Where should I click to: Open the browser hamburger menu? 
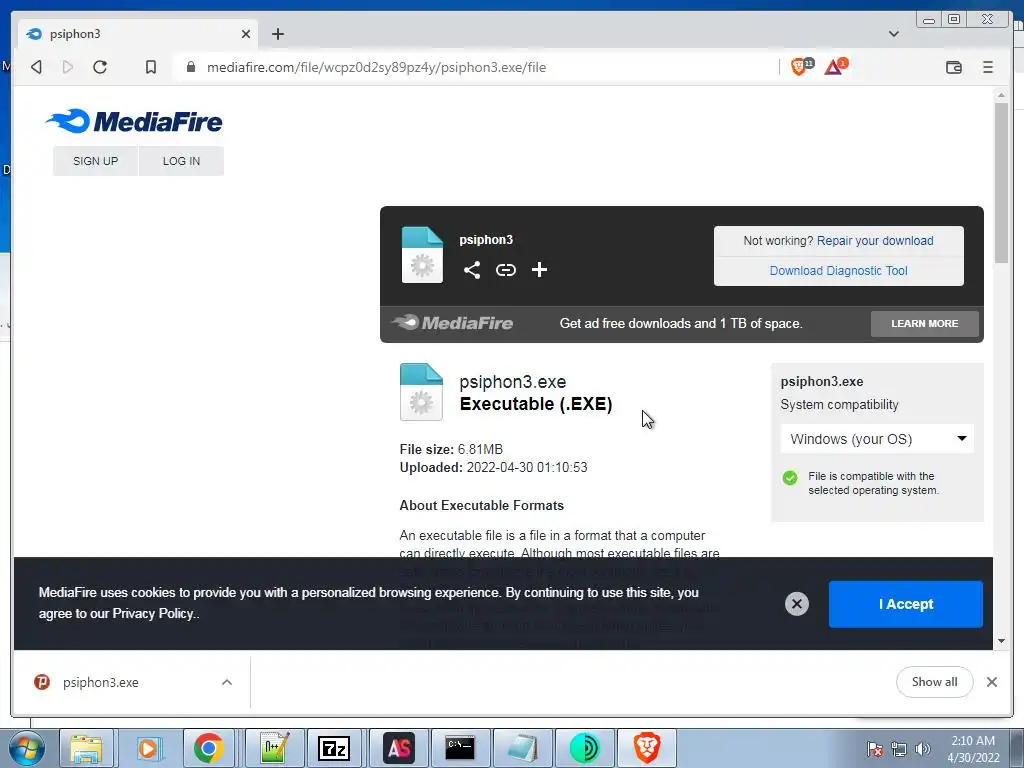987,67
